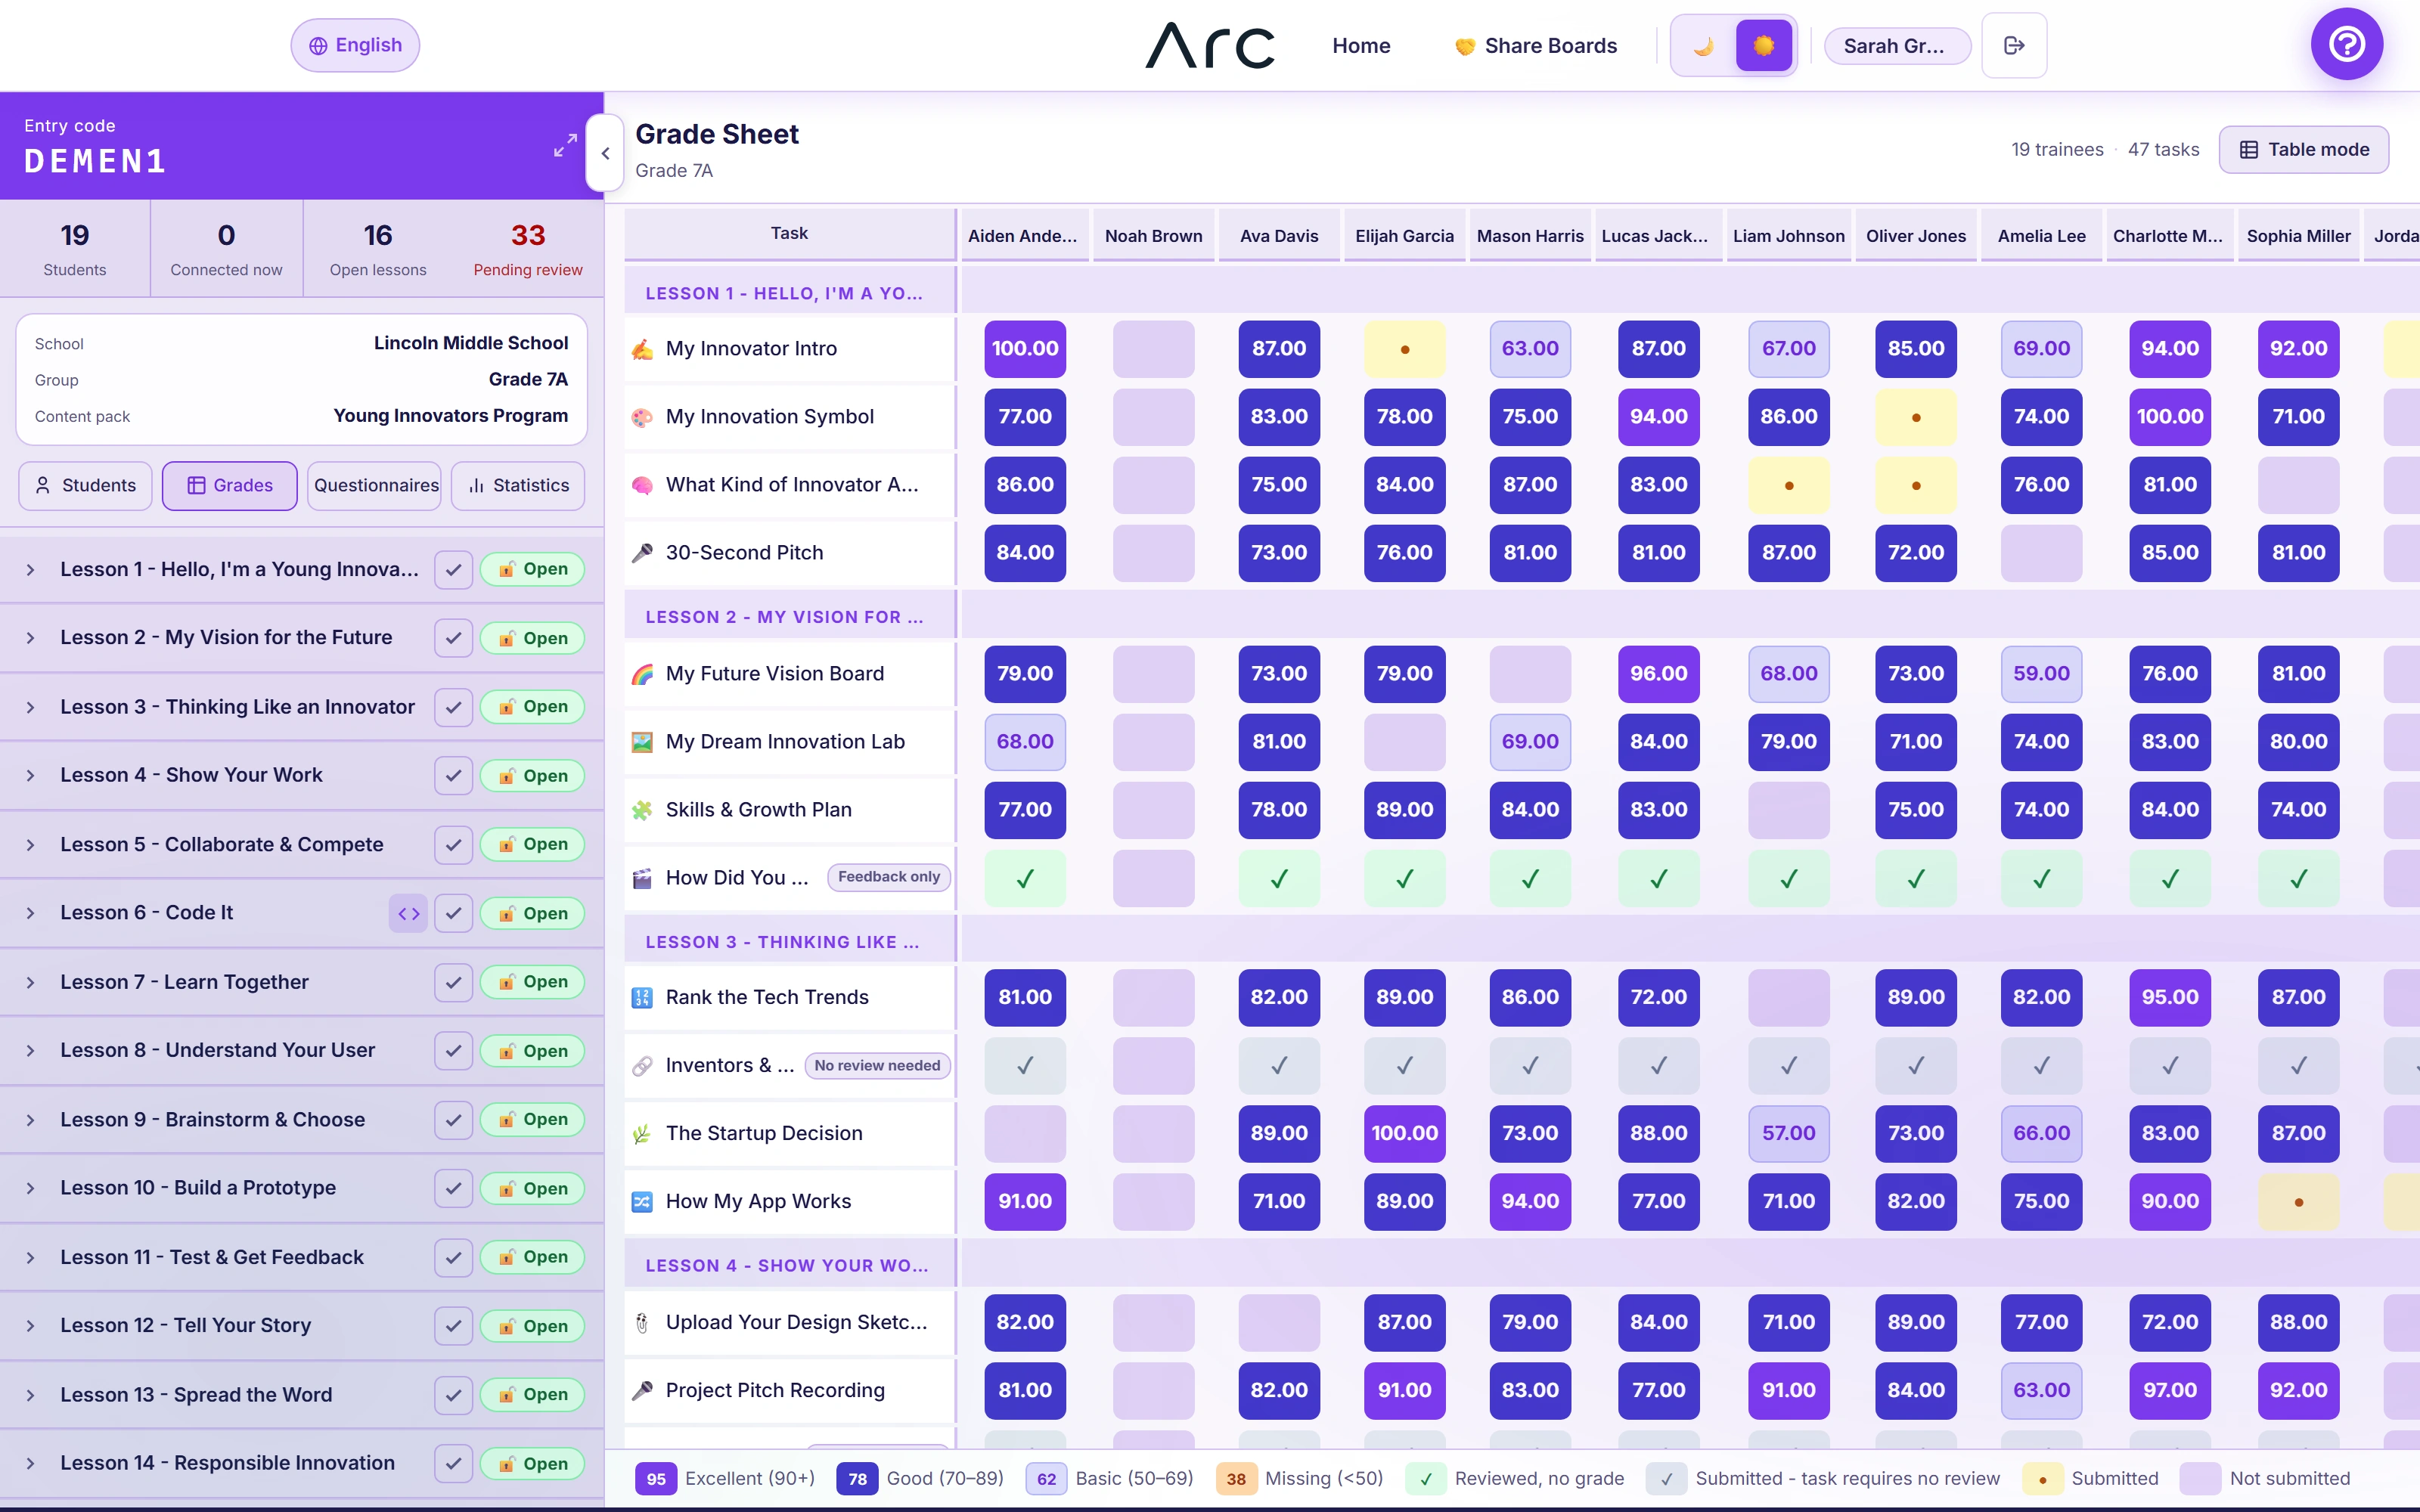Expand Lesson 3 - Thinking Like an Innovator
The width and height of the screenshot is (2420, 1512).
[x=30, y=707]
